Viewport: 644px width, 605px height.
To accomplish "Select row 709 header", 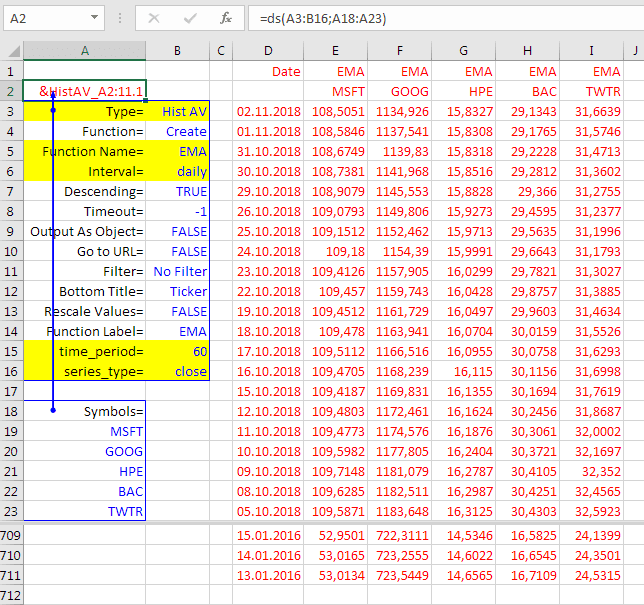I will pyautogui.click(x=12, y=535).
